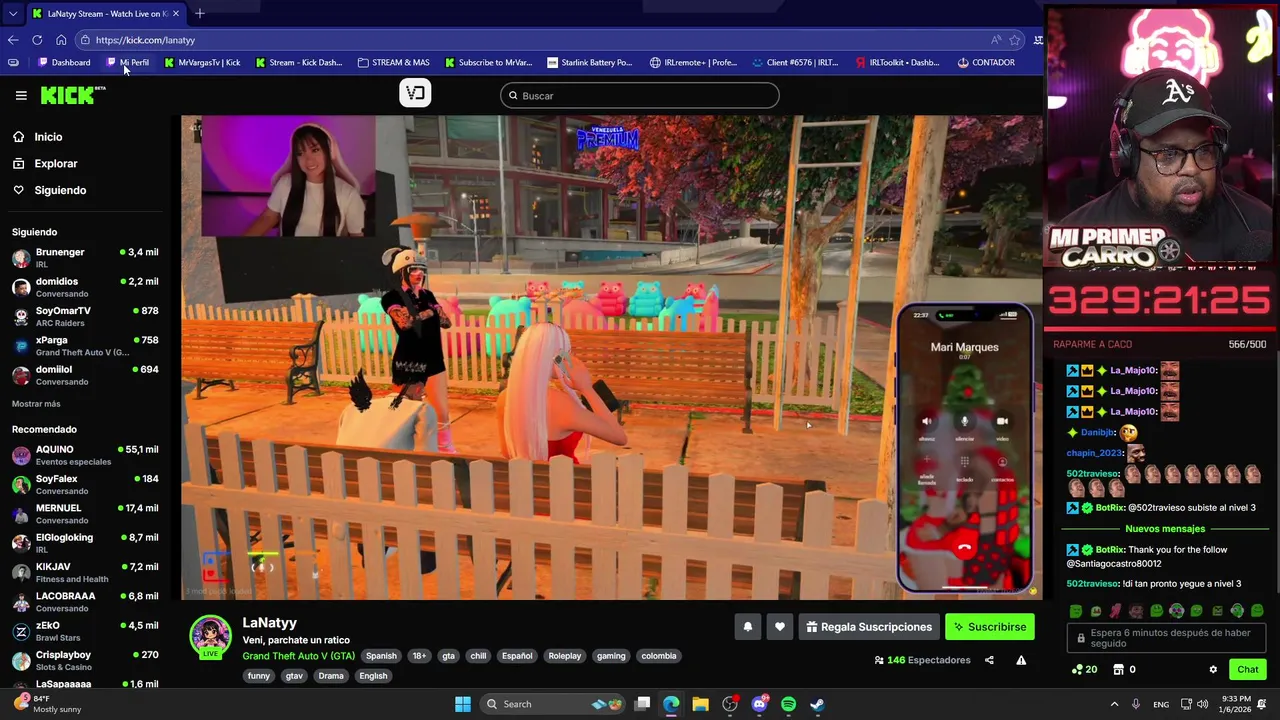This screenshot has height=720, width=1280.
Task: Open the CONTADOR bookmark
Action: 986,62
